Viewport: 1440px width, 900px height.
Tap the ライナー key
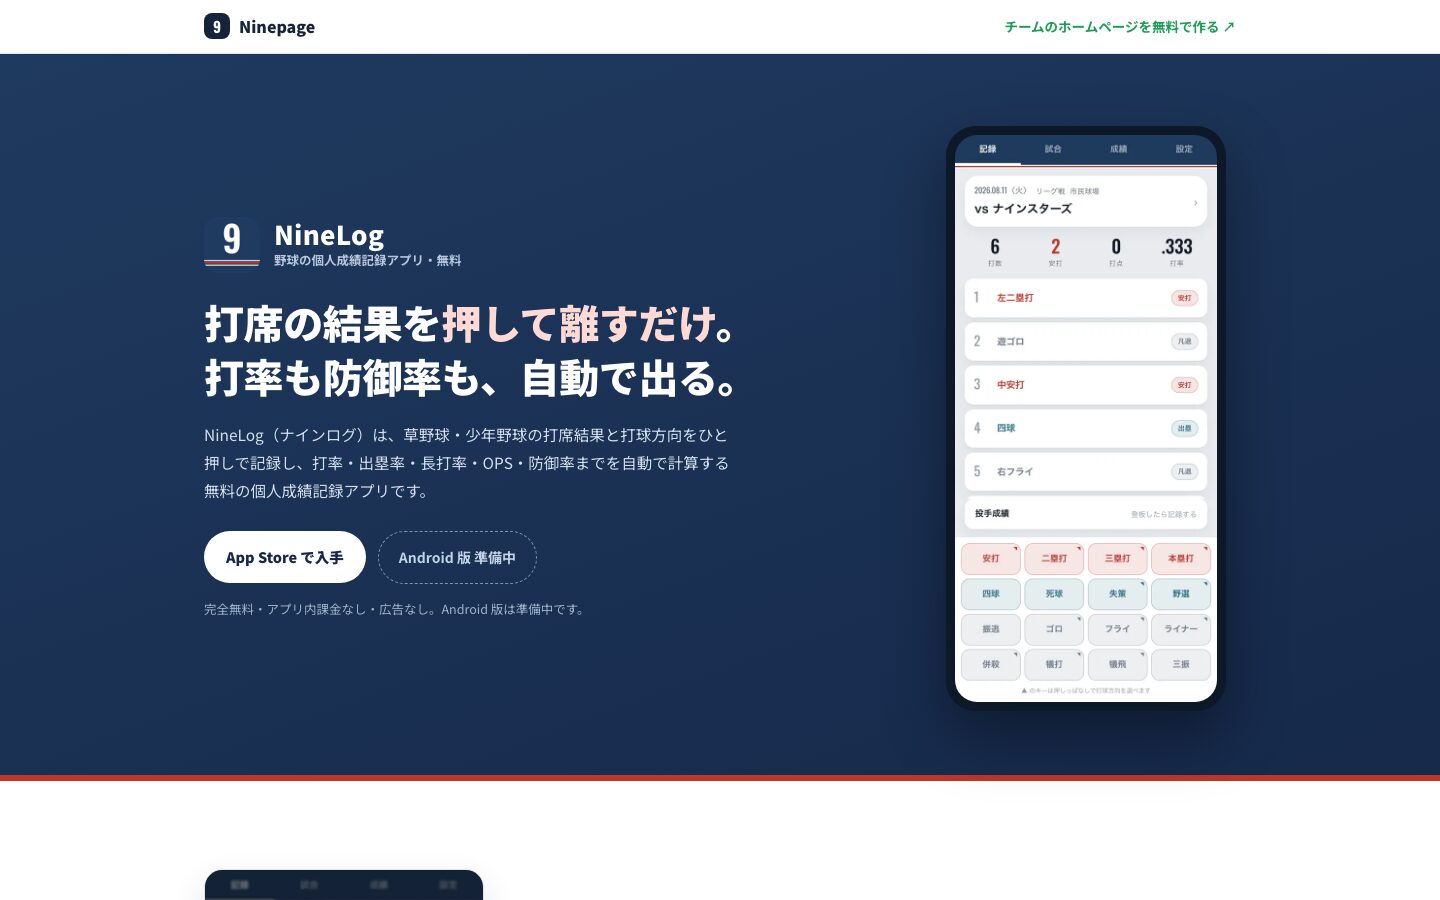1181,629
